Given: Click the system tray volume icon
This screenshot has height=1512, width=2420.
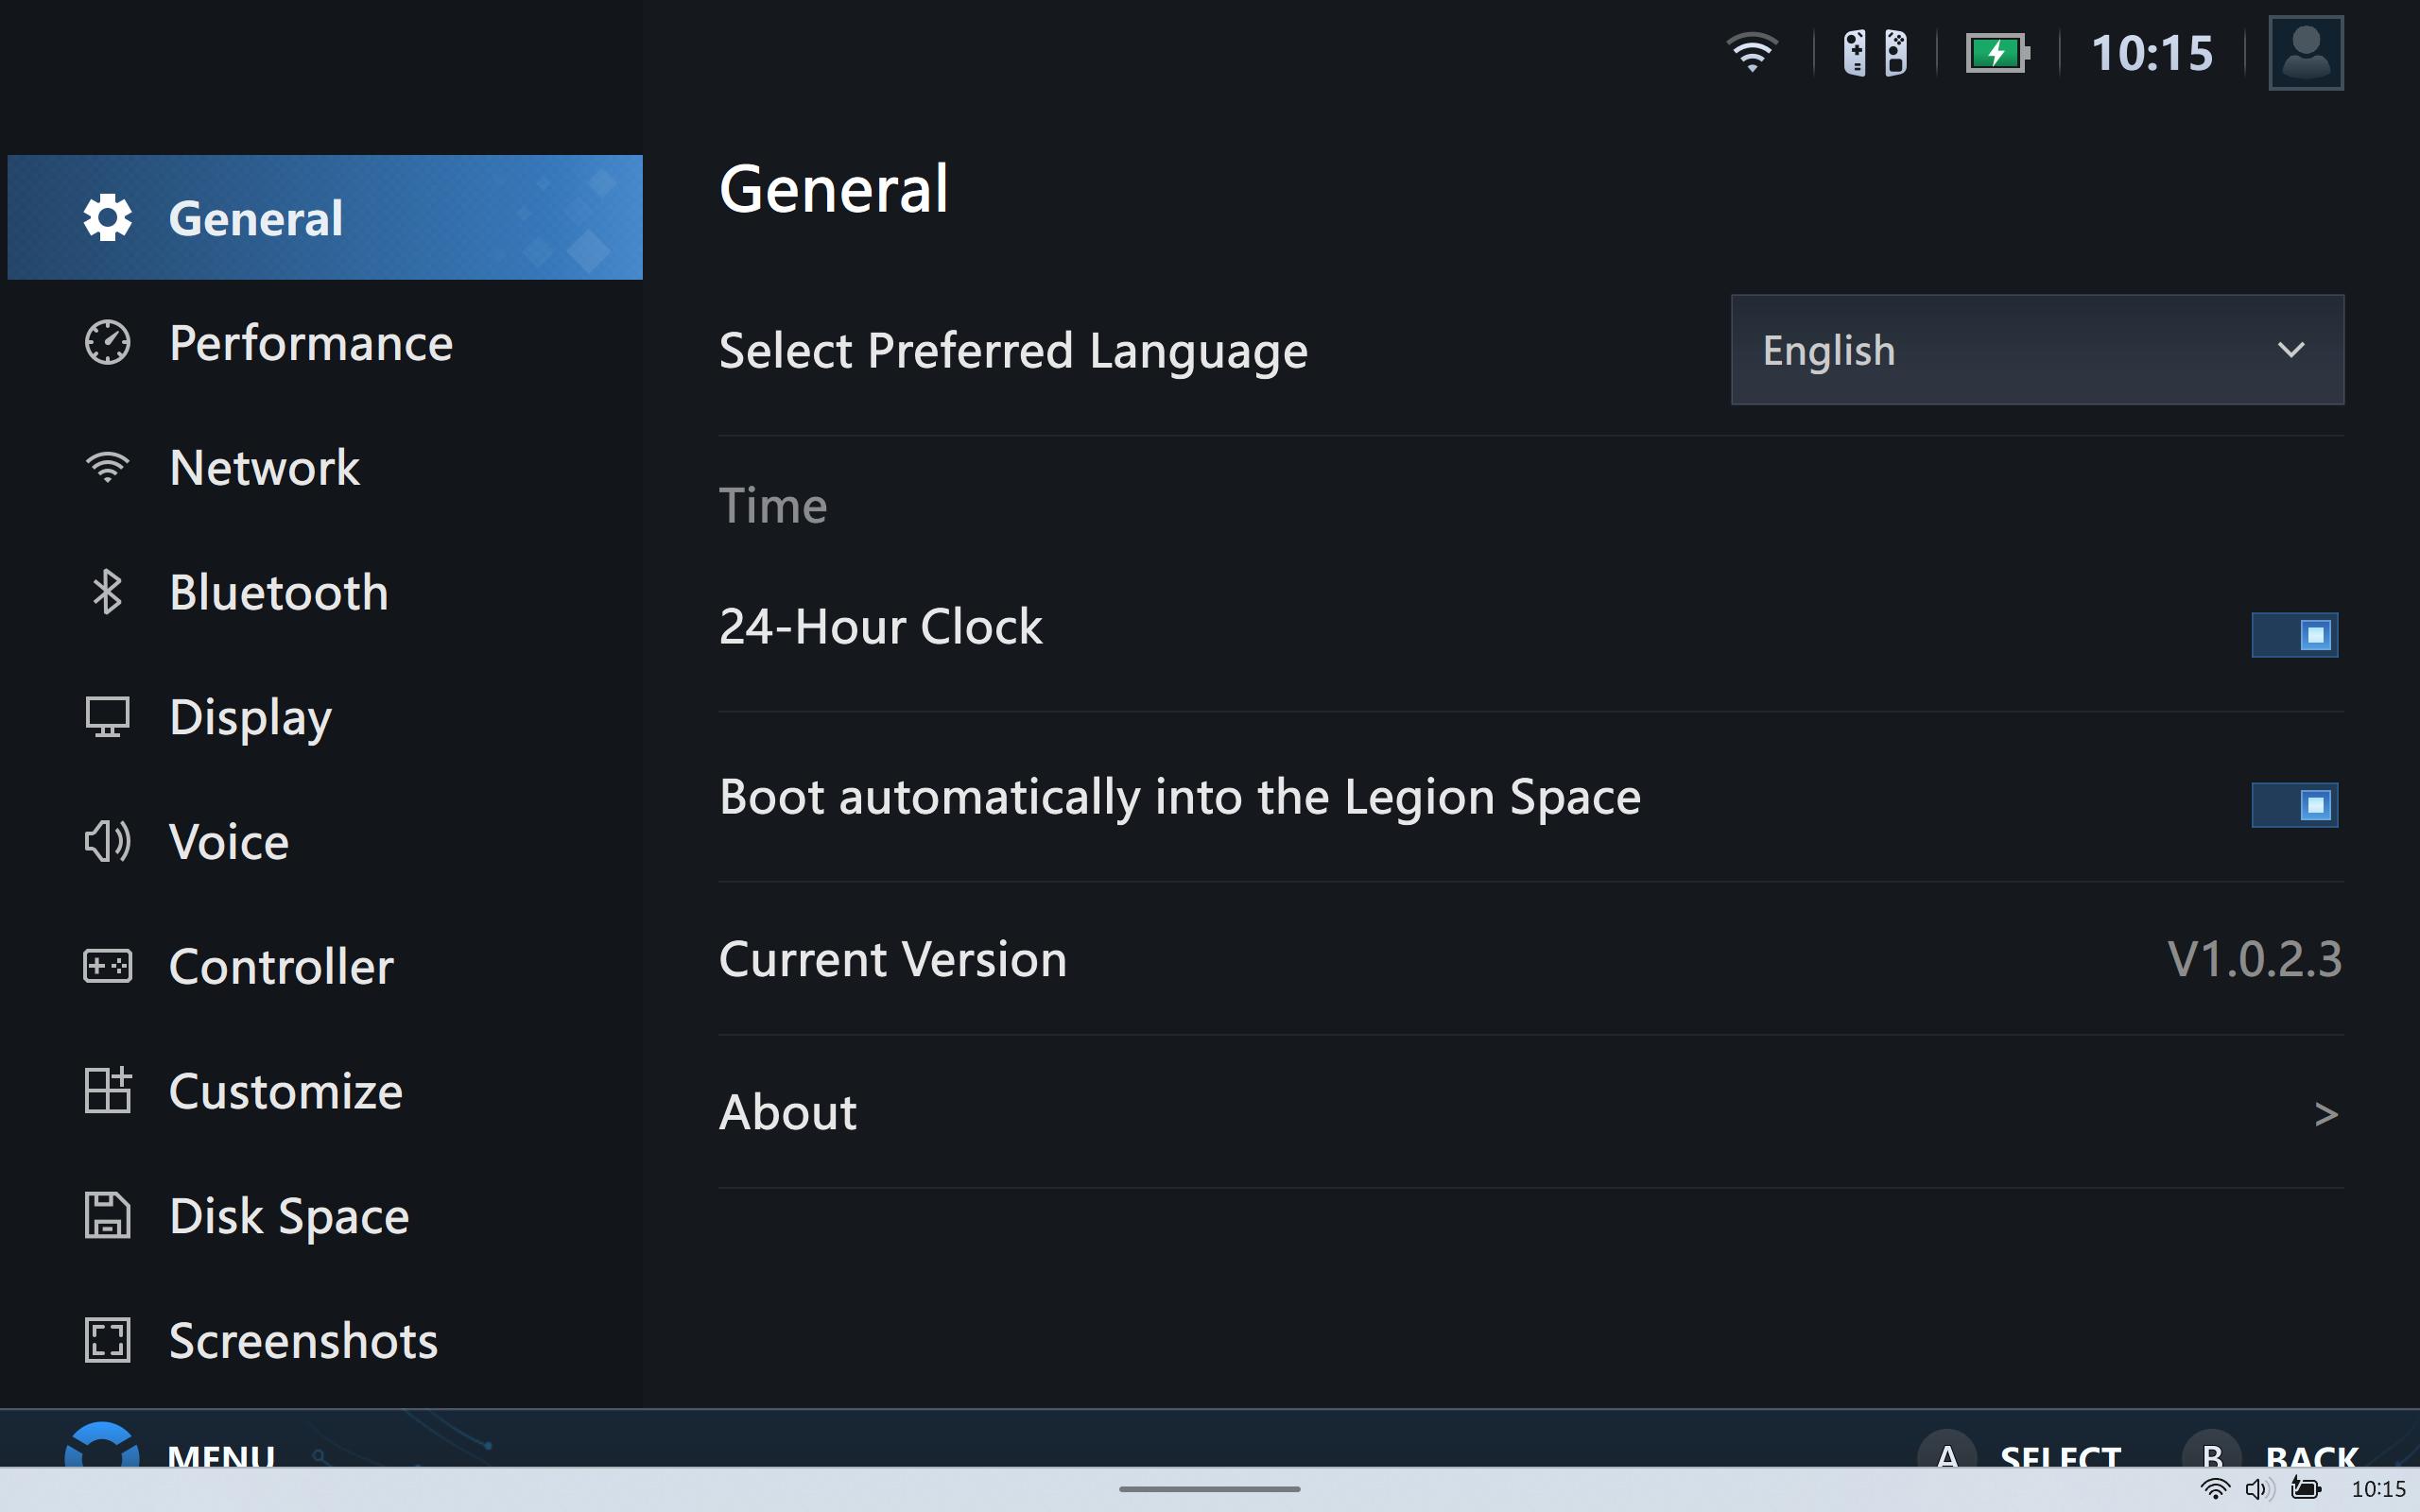Looking at the screenshot, I should [x=2259, y=1489].
